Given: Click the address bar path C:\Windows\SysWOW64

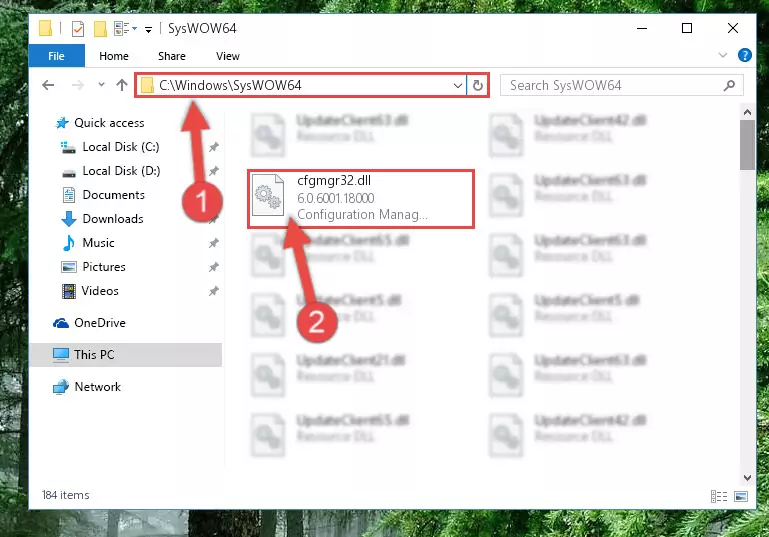Looking at the screenshot, I should click(230, 85).
